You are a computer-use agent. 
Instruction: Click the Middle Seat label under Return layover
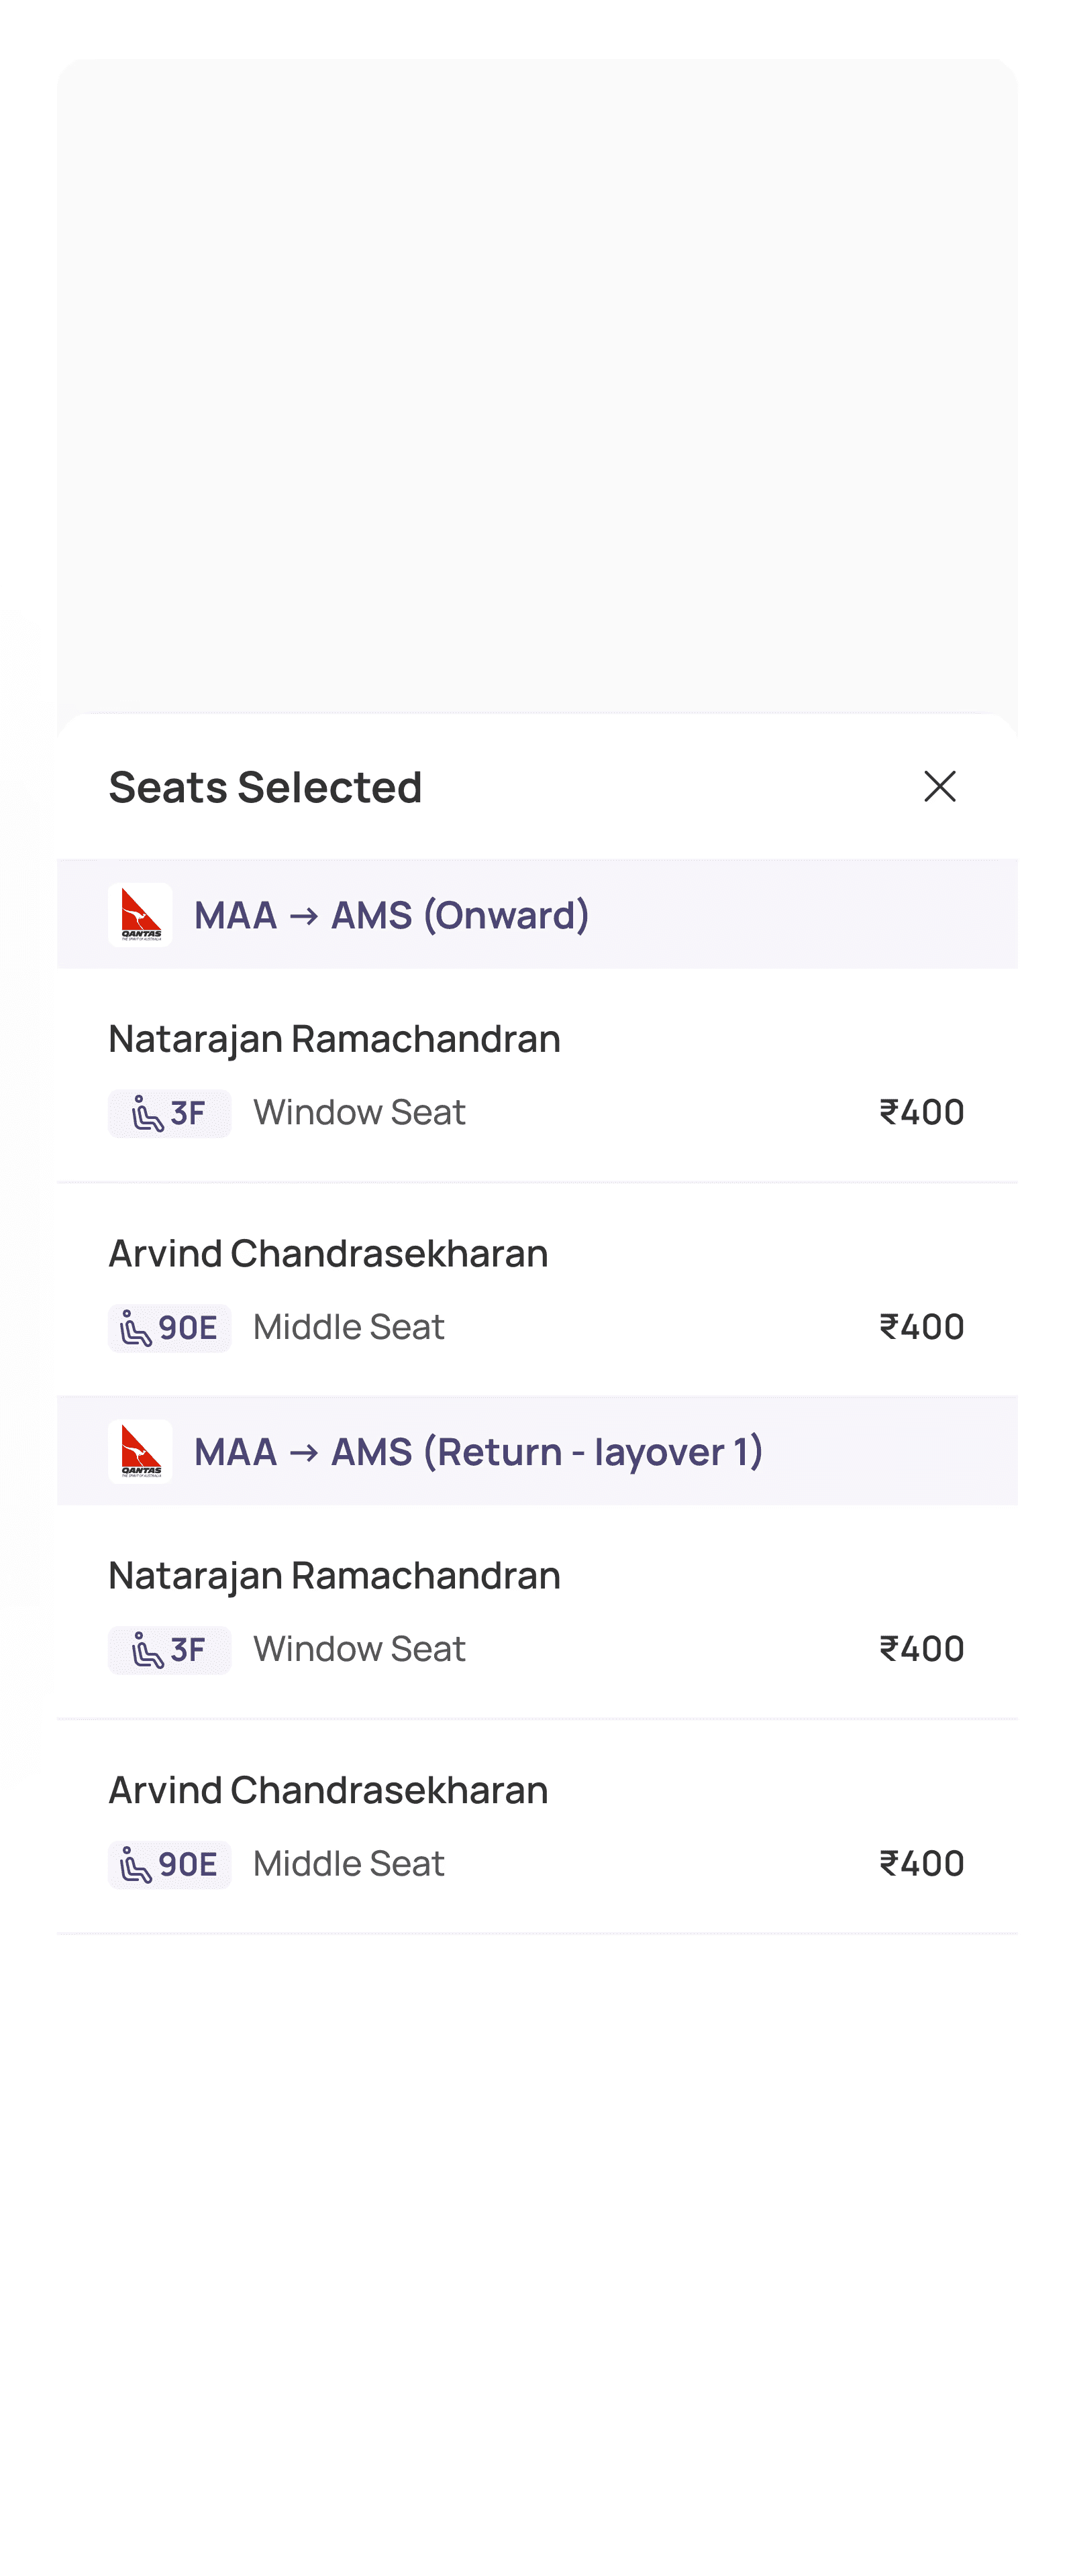click(x=348, y=1863)
